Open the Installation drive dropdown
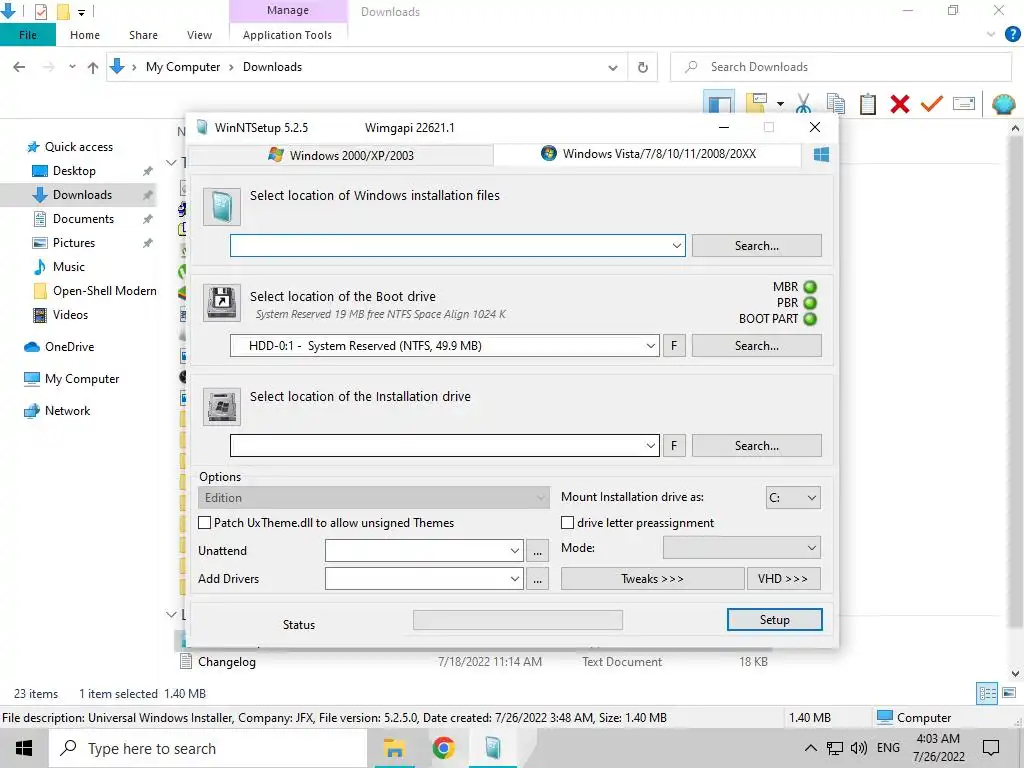 point(650,445)
